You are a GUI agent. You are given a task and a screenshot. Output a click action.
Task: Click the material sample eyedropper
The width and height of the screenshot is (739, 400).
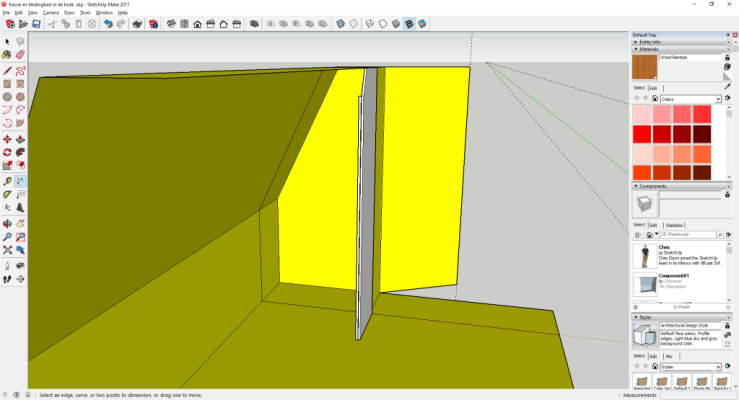(727, 87)
